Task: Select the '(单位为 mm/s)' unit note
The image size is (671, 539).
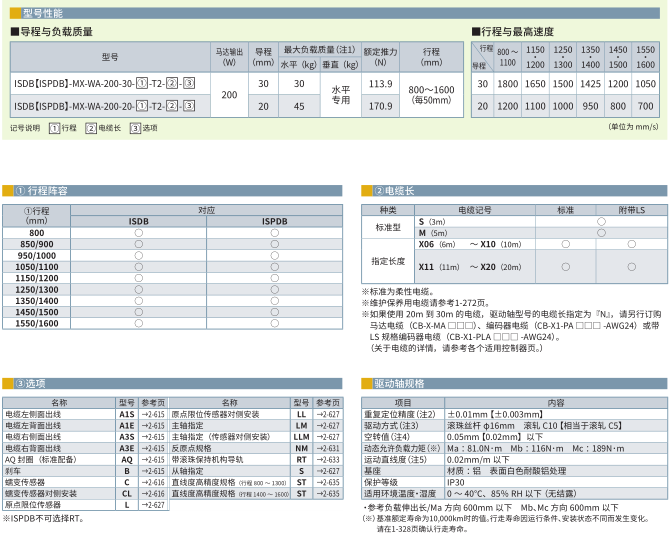Action: coord(633,127)
